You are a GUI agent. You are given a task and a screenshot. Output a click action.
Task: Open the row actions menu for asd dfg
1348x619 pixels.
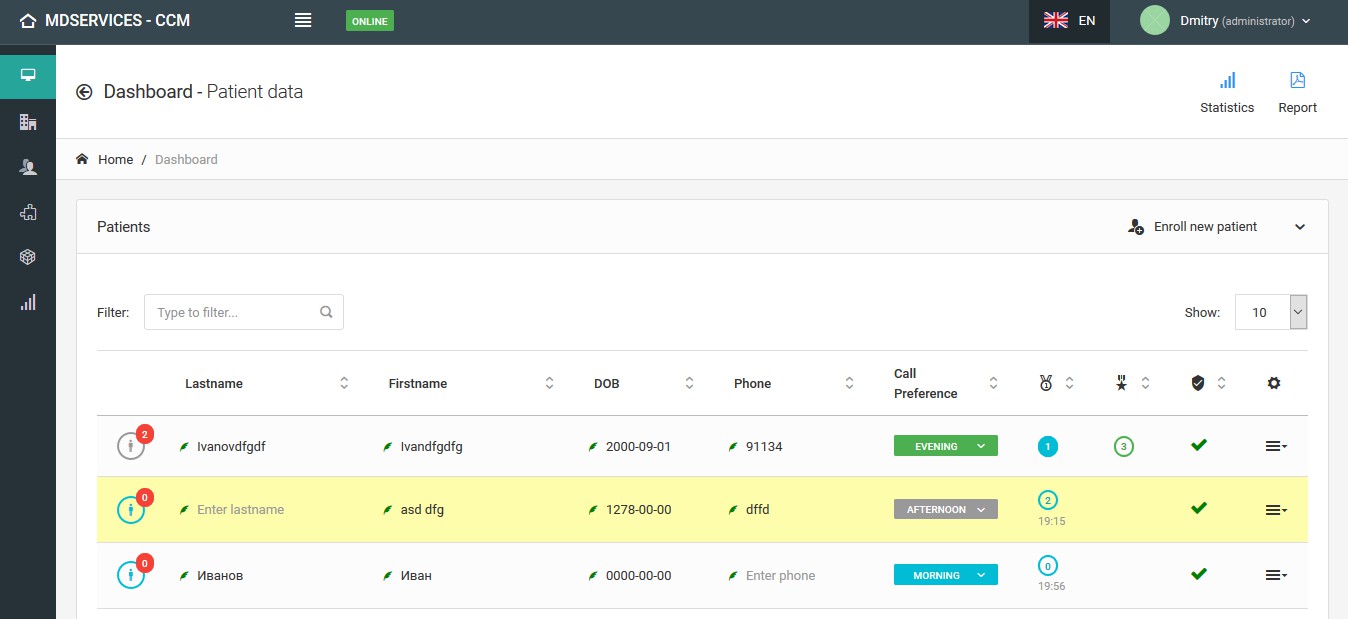click(x=1276, y=510)
